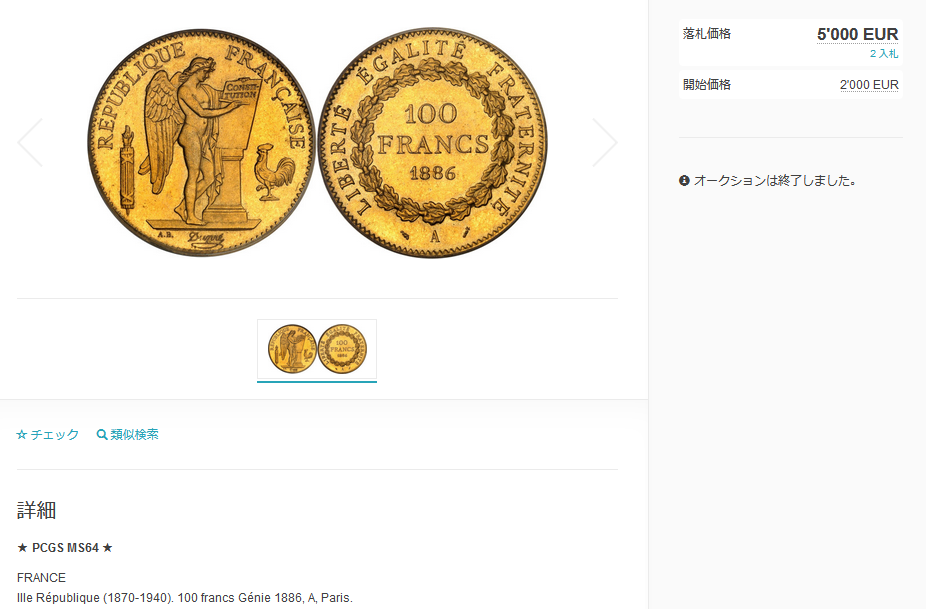Search similar items via 類似検索
This screenshot has width=926, height=609.
point(128,435)
